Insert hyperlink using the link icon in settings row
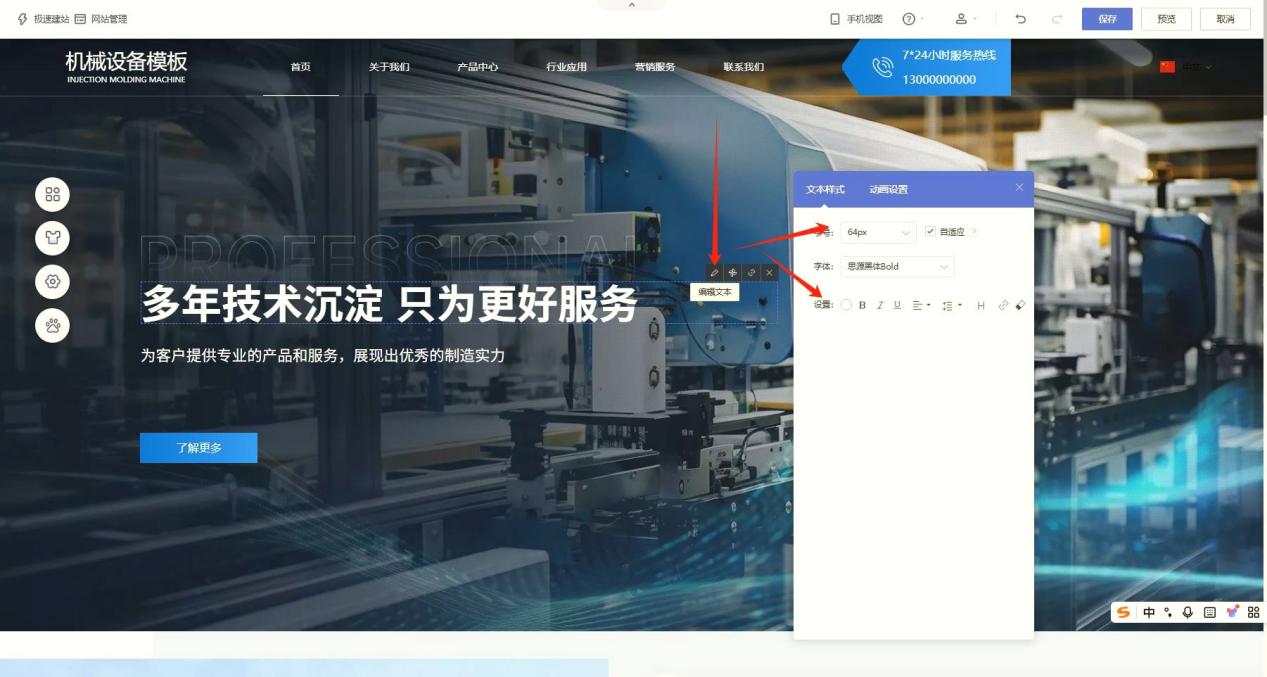This screenshot has height=677, width=1267. [1003, 305]
